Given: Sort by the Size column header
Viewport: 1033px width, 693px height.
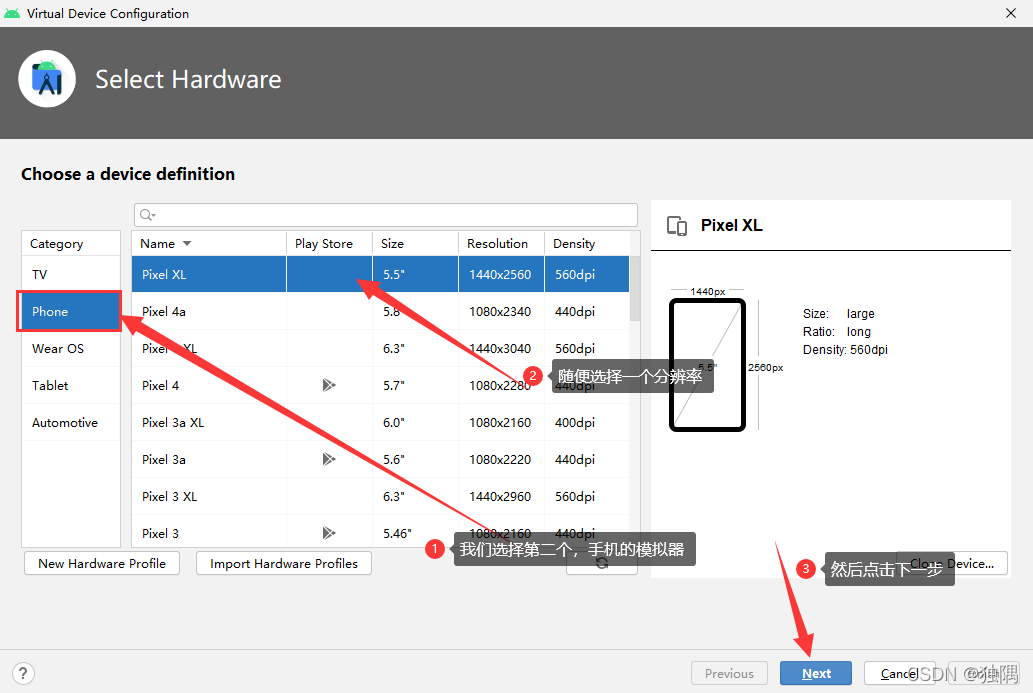Looking at the screenshot, I should pos(416,243).
